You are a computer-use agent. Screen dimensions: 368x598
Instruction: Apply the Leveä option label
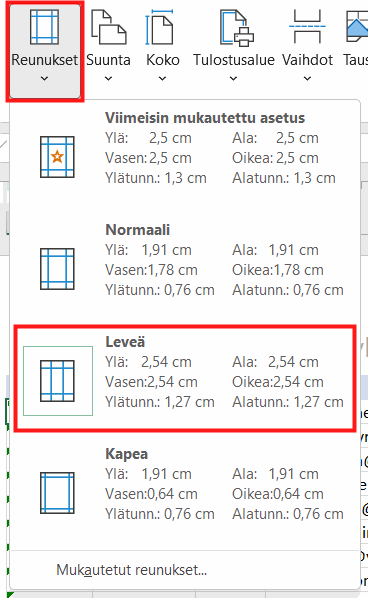(x=125, y=342)
